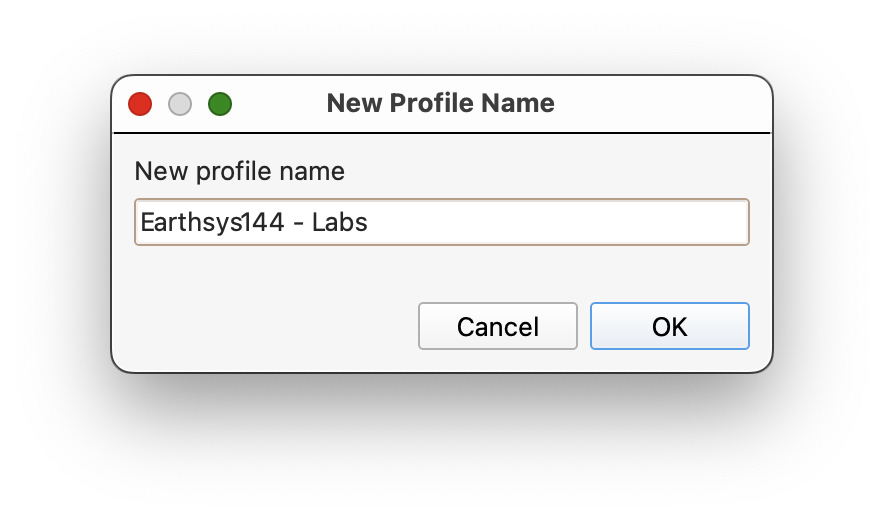Click the green zoom window button
884x520 pixels.
(x=220, y=104)
